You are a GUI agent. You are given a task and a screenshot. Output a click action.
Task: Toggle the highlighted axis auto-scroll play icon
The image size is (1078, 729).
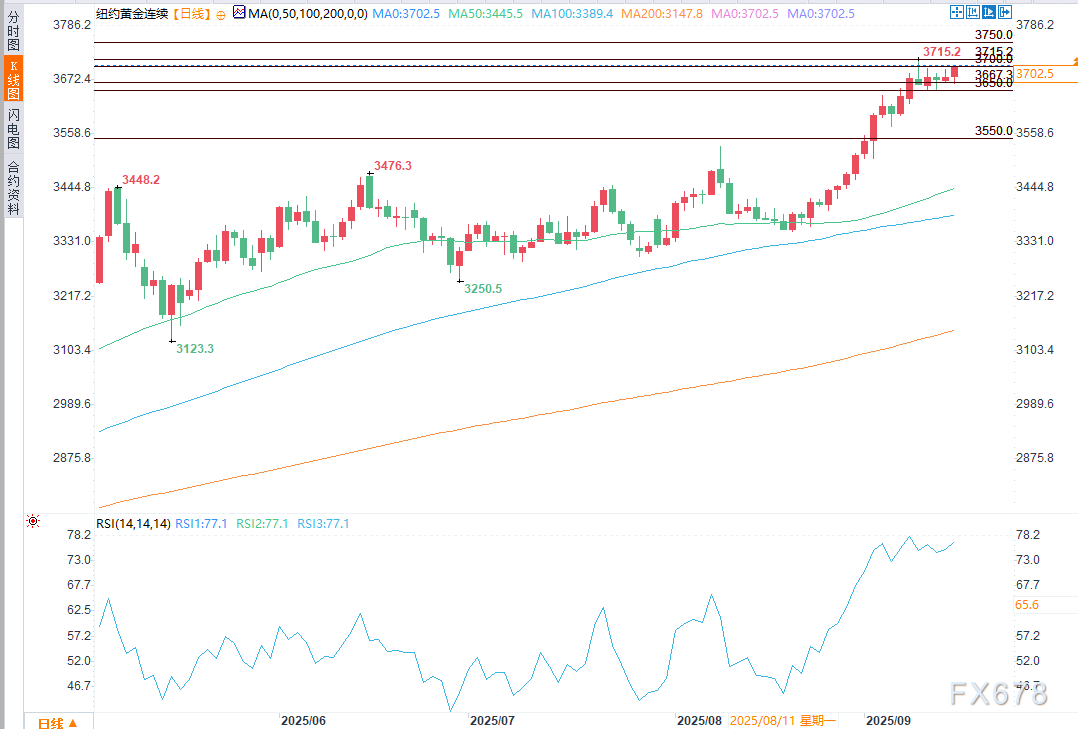pos(990,13)
